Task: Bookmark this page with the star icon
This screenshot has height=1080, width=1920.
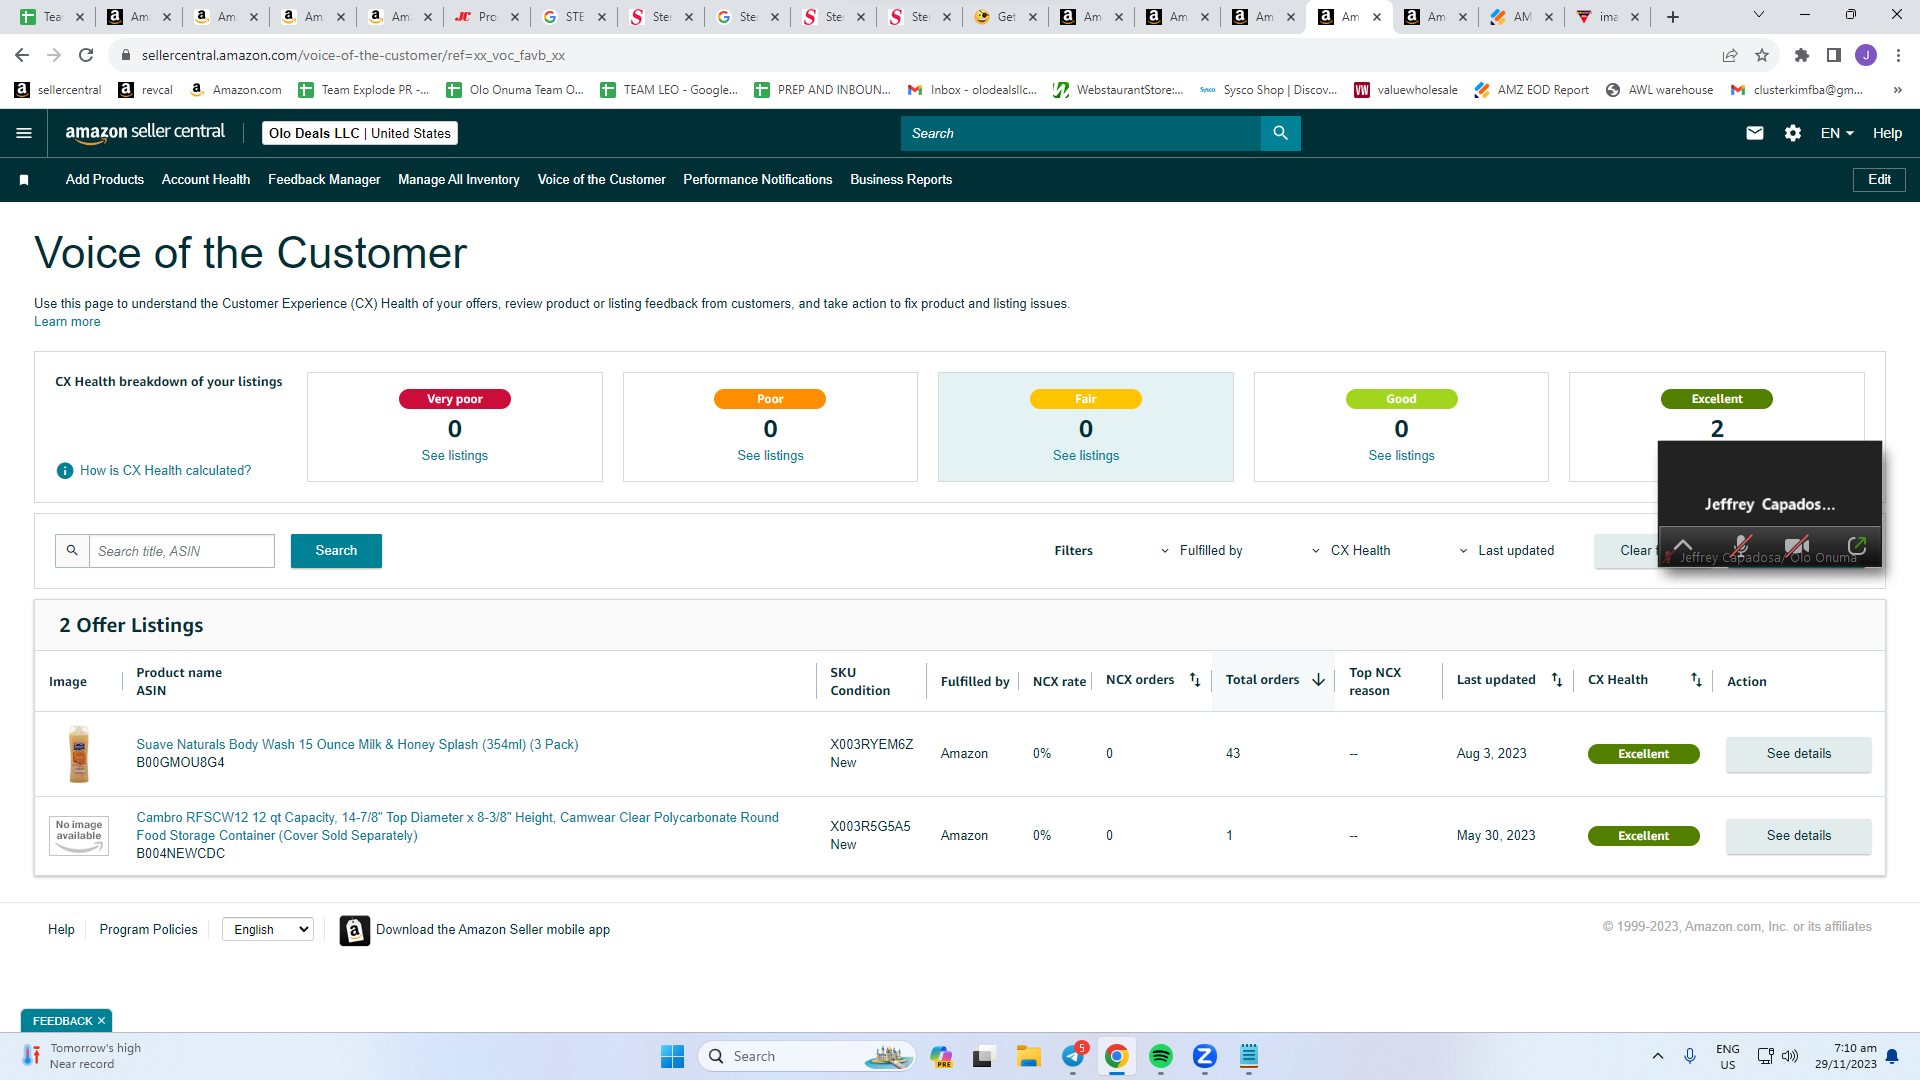Action: [1762, 55]
